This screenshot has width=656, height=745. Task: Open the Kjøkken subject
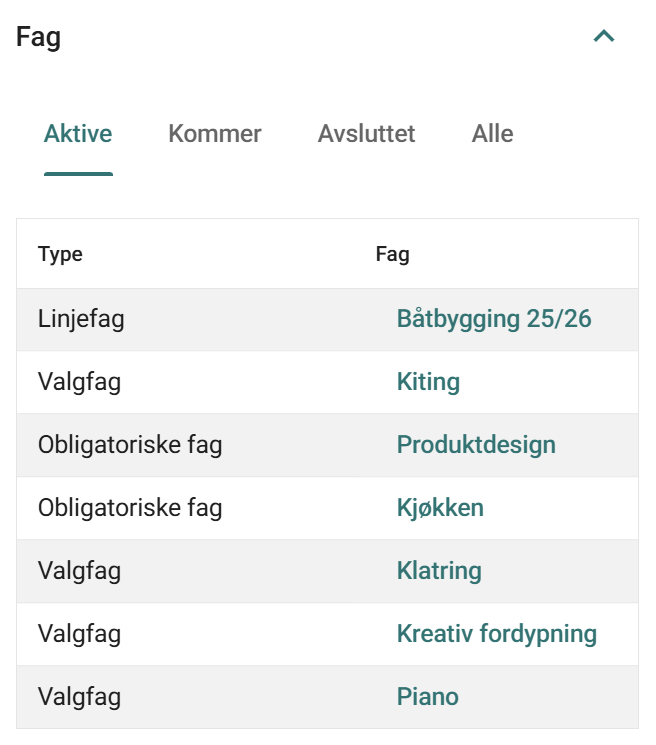(x=440, y=508)
